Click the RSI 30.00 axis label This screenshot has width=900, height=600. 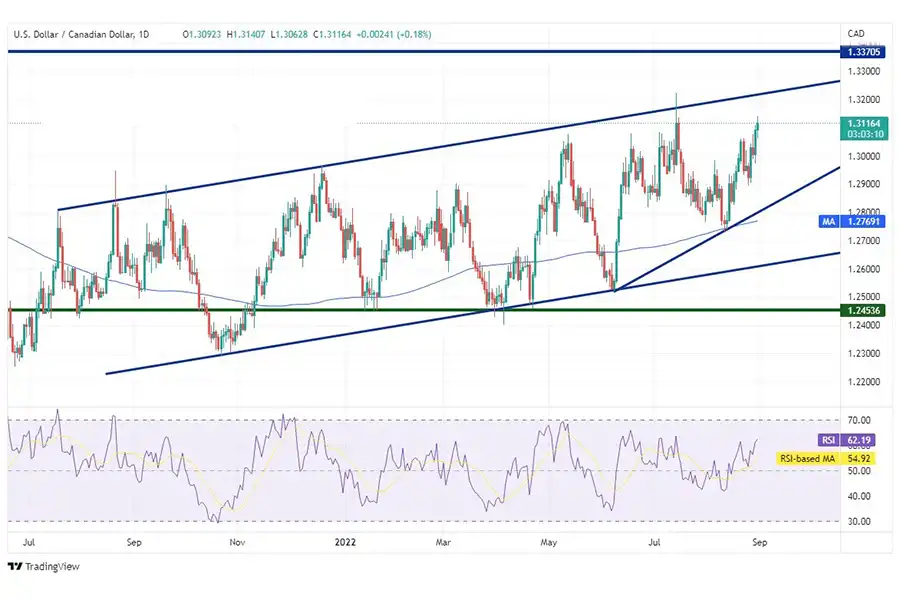coord(859,521)
